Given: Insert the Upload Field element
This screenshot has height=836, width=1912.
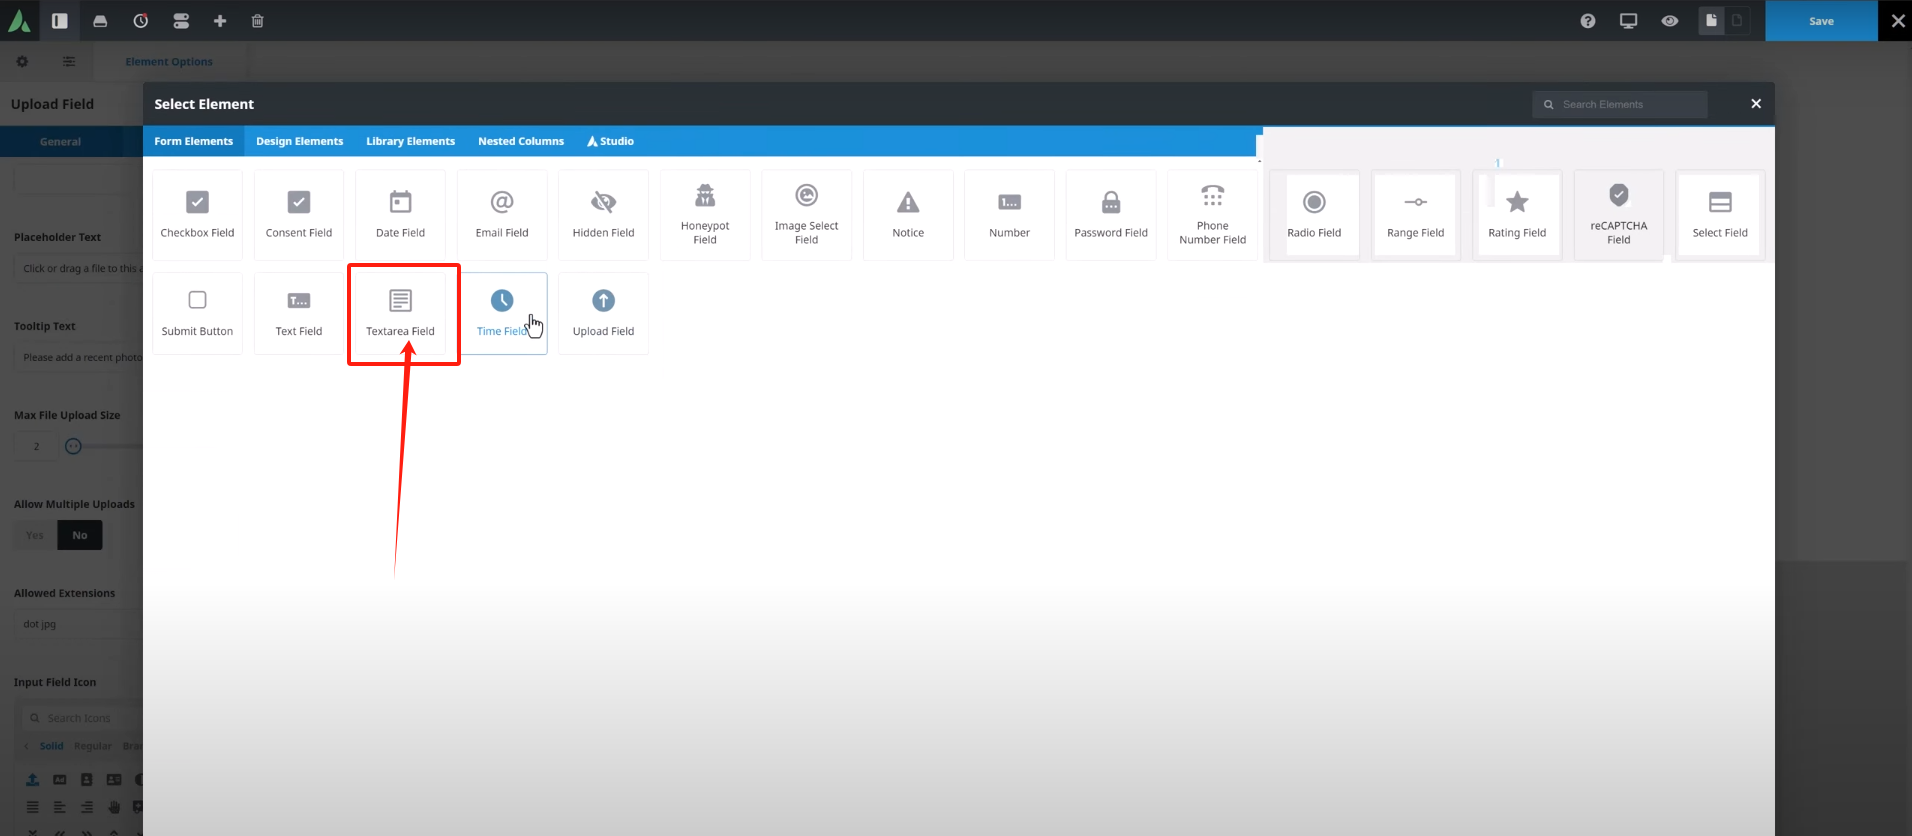Looking at the screenshot, I should click(x=603, y=313).
